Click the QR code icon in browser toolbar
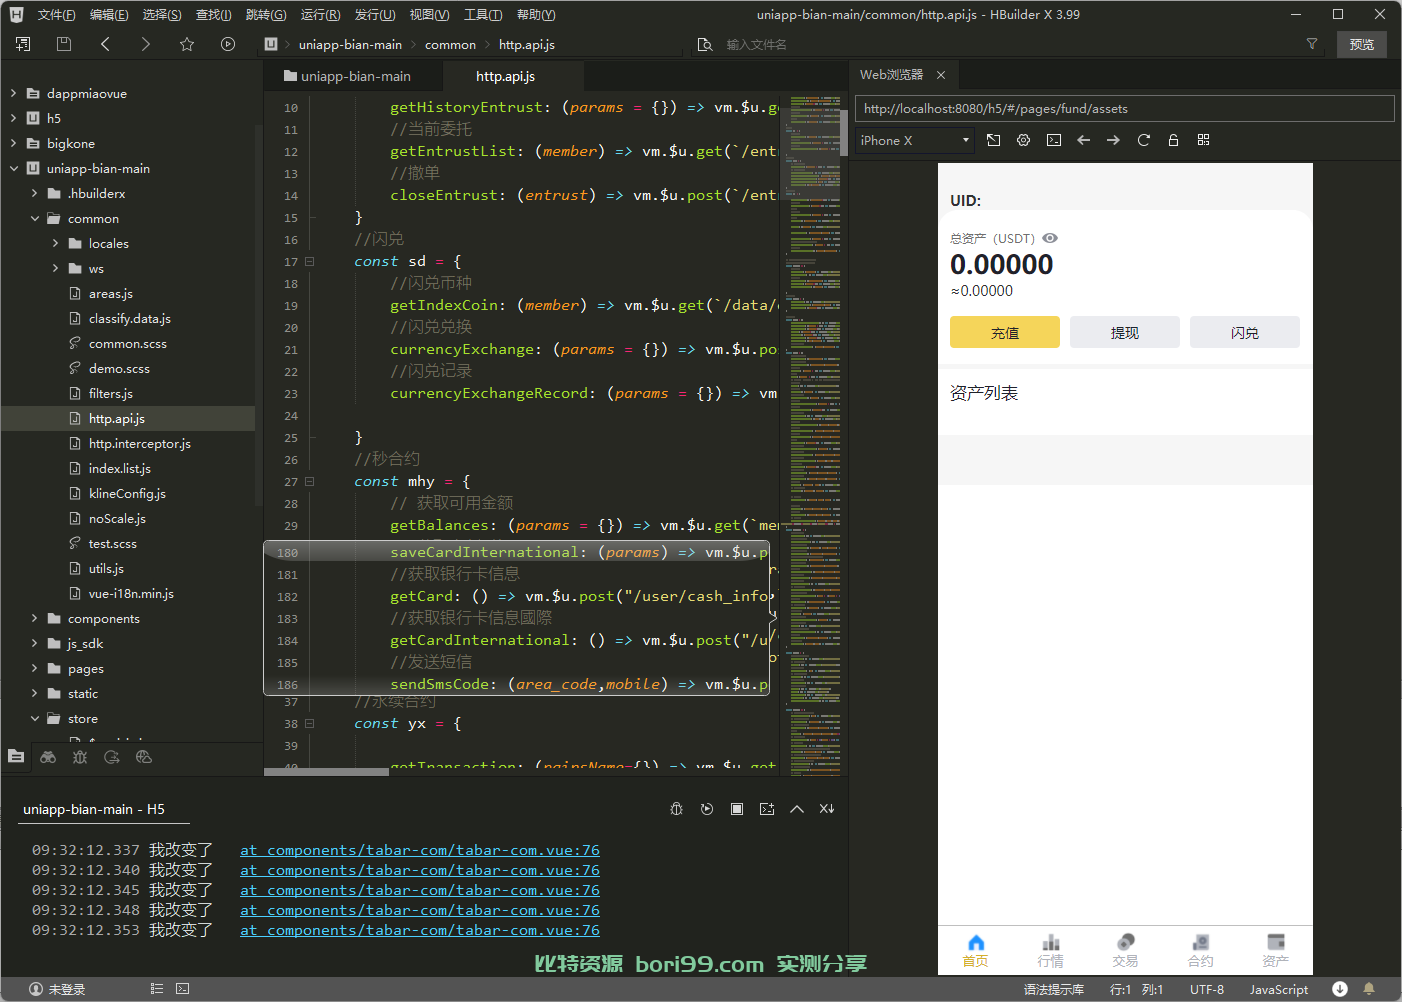The height and width of the screenshot is (1002, 1402). pyautogui.click(x=1204, y=140)
